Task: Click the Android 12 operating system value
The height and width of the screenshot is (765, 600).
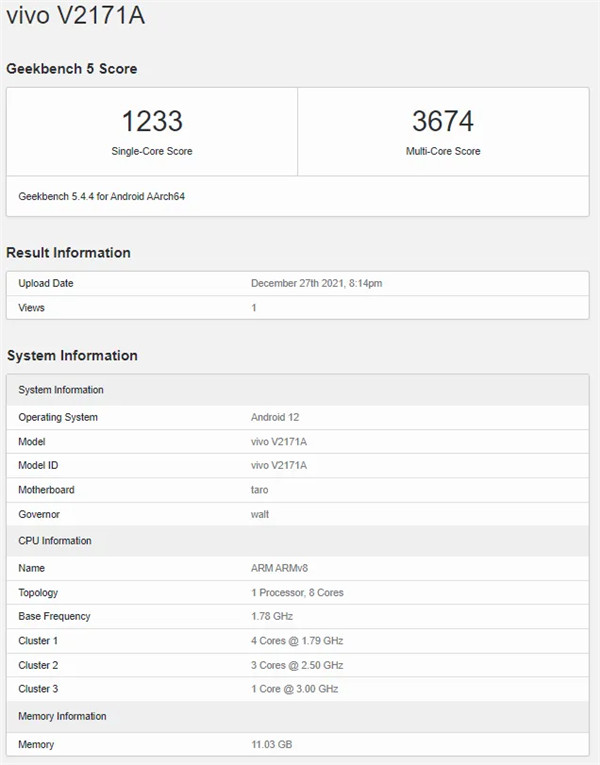Action: tap(275, 418)
